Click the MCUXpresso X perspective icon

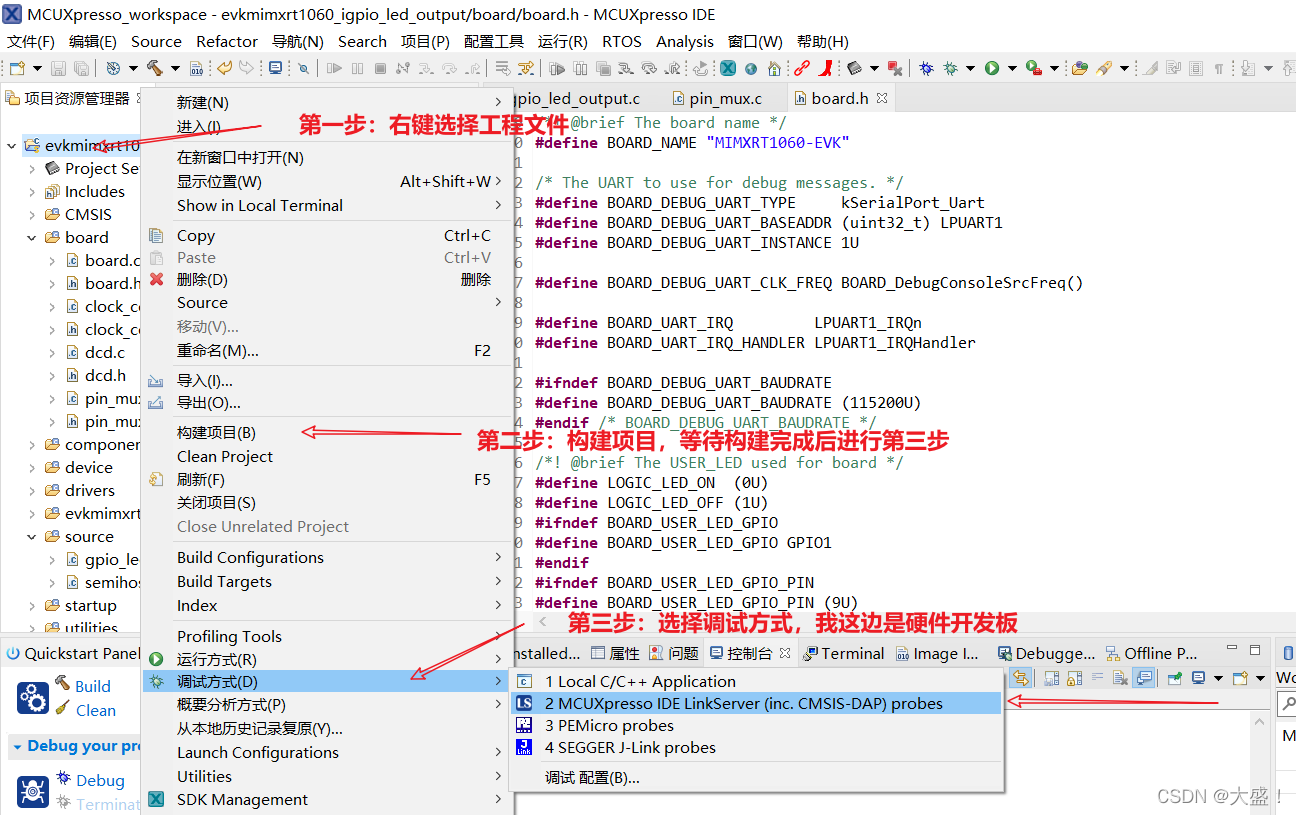pyautogui.click(x=727, y=68)
